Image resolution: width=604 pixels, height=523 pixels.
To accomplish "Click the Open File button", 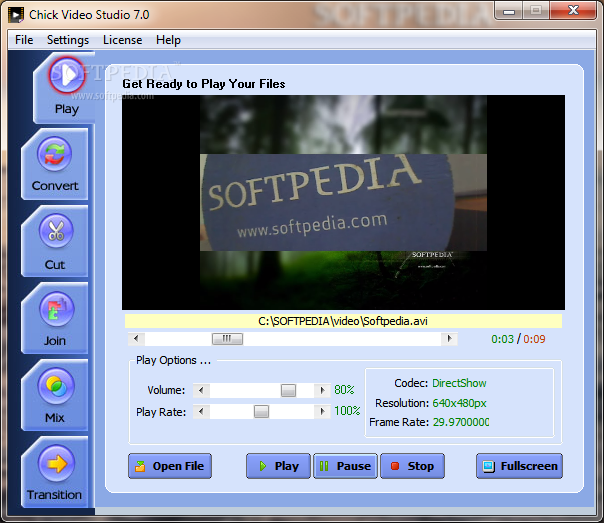I will pos(170,466).
